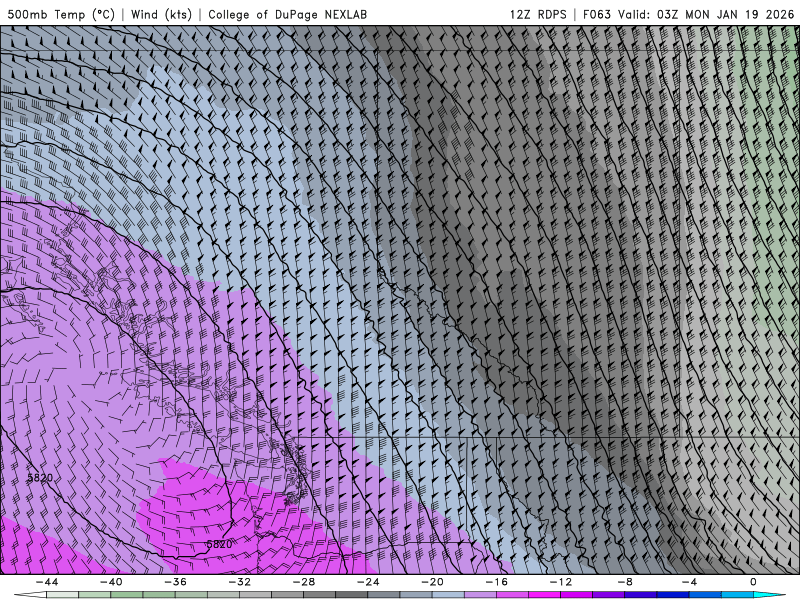This screenshot has height=600, width=800.
Task: Click the "12Z RDPS" model run label
Action: click(538, 14)
